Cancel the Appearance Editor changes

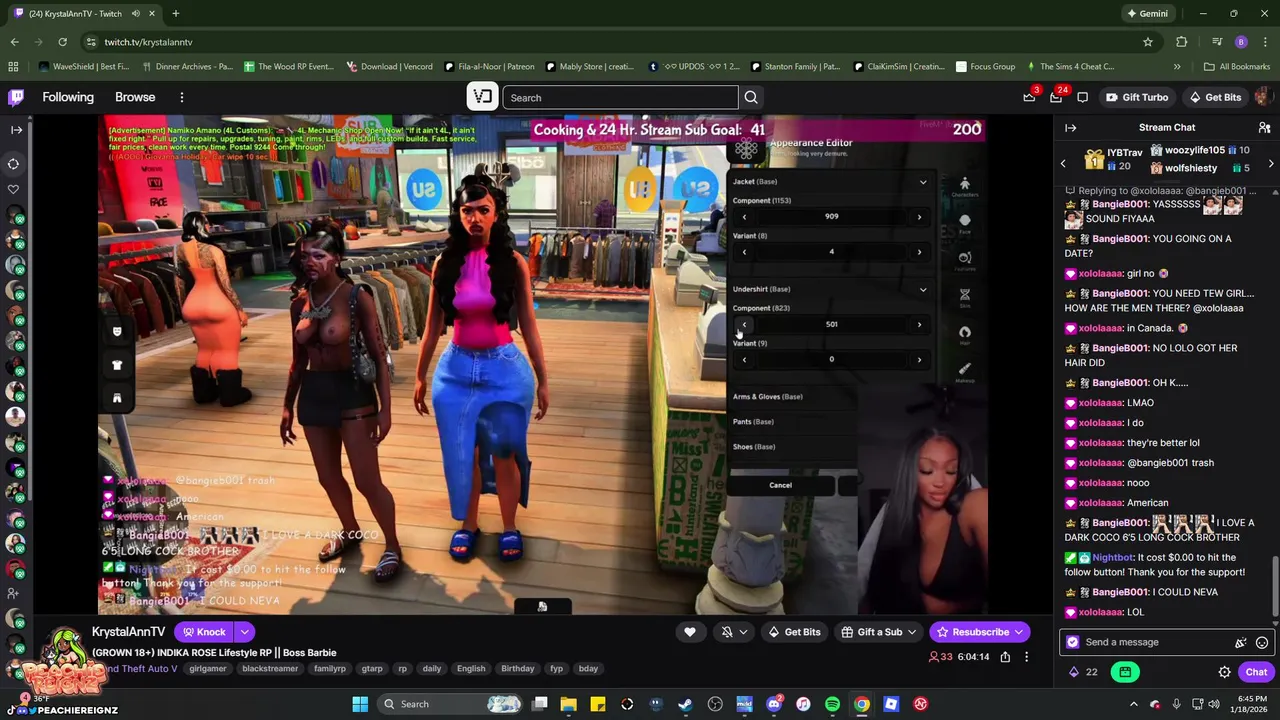(780, 485)
